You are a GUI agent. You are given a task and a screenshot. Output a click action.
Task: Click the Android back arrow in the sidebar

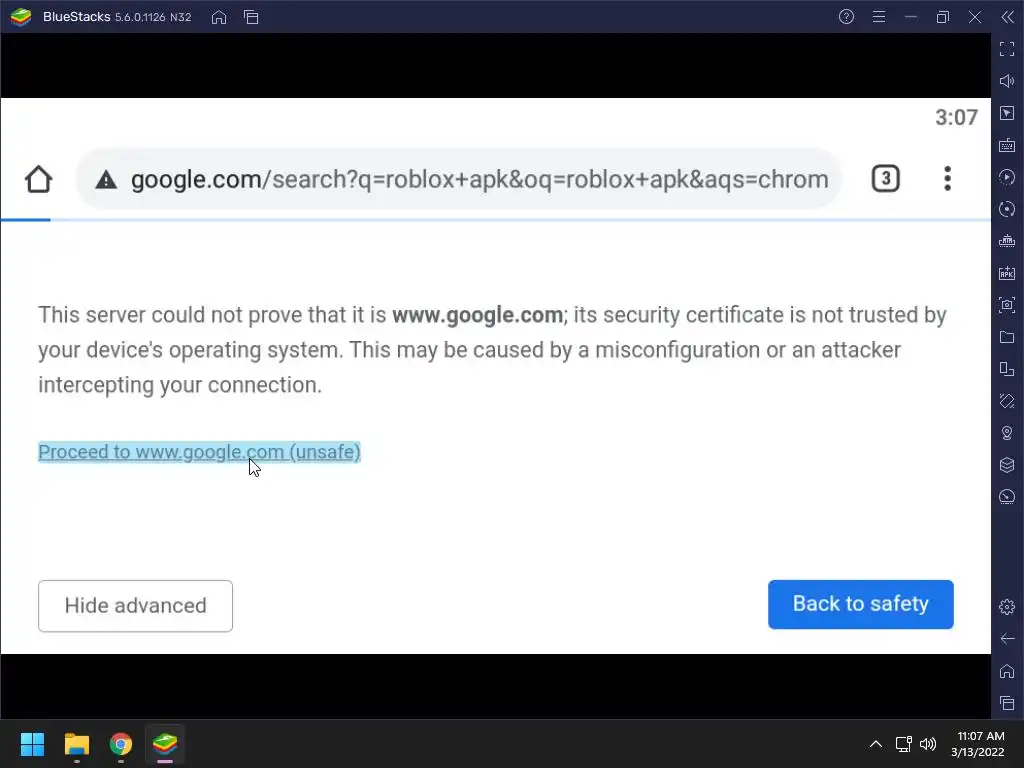[x=1006, y=639]
